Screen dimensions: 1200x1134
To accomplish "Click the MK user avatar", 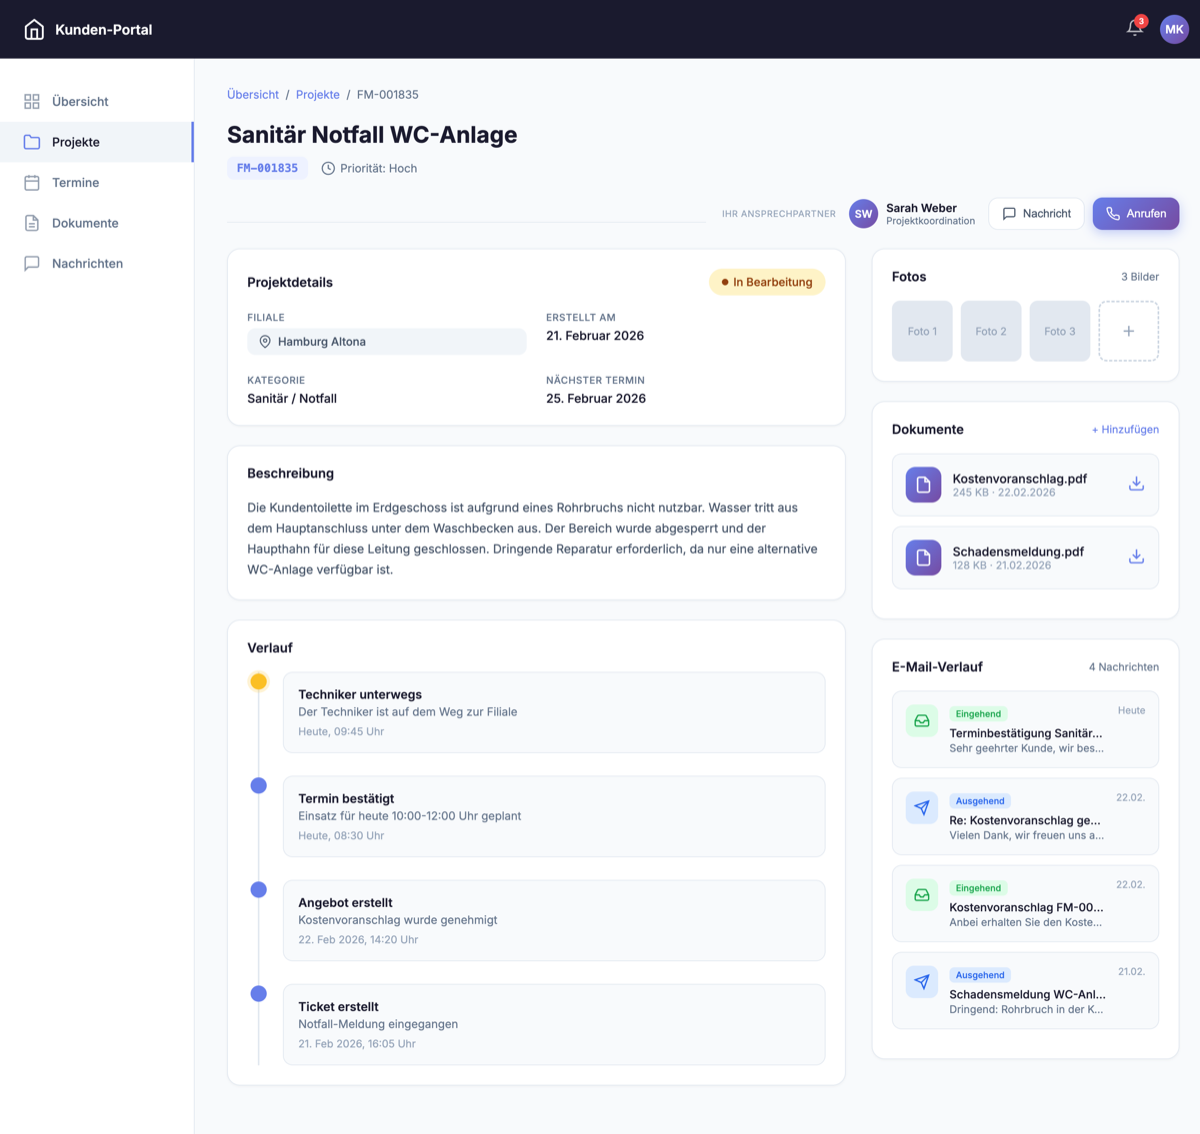I will coord(1174,29).
